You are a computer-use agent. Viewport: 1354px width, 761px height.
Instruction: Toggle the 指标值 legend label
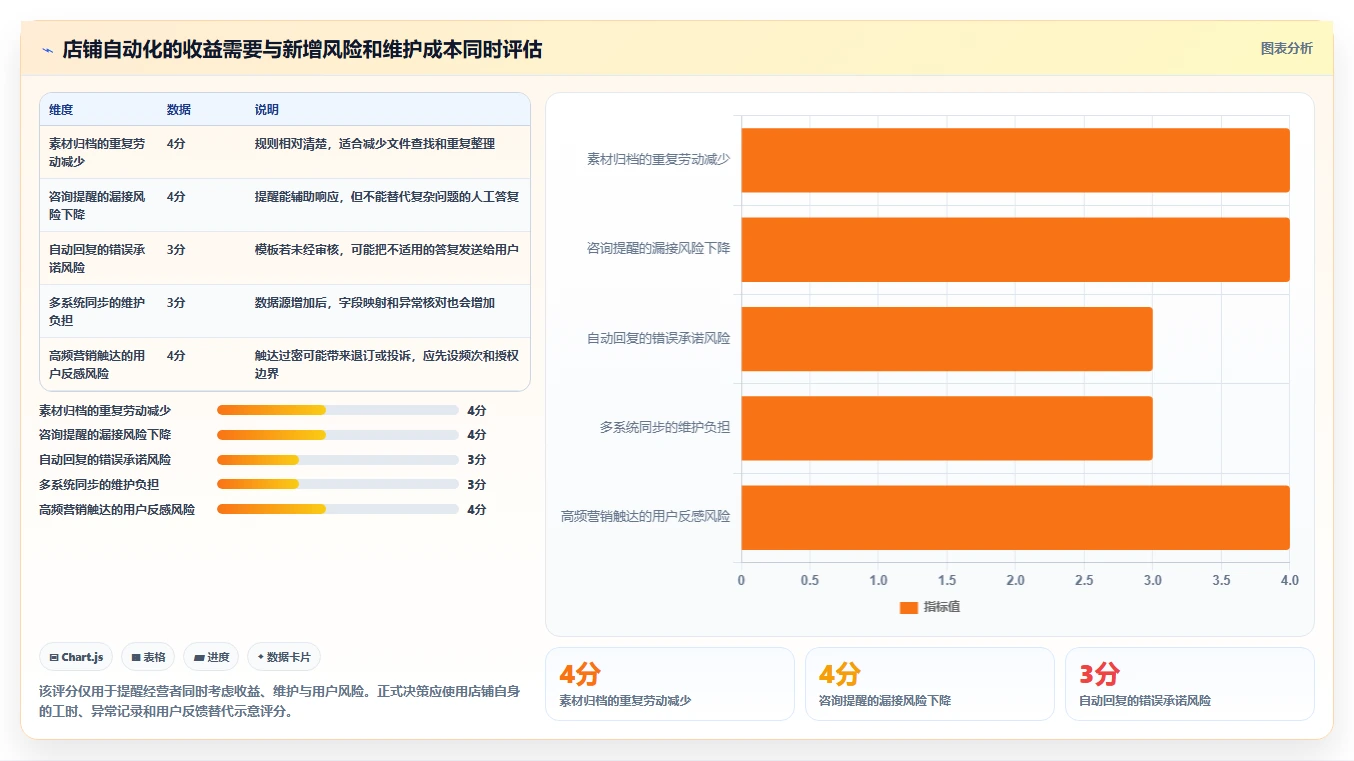[x=942, y=607]
